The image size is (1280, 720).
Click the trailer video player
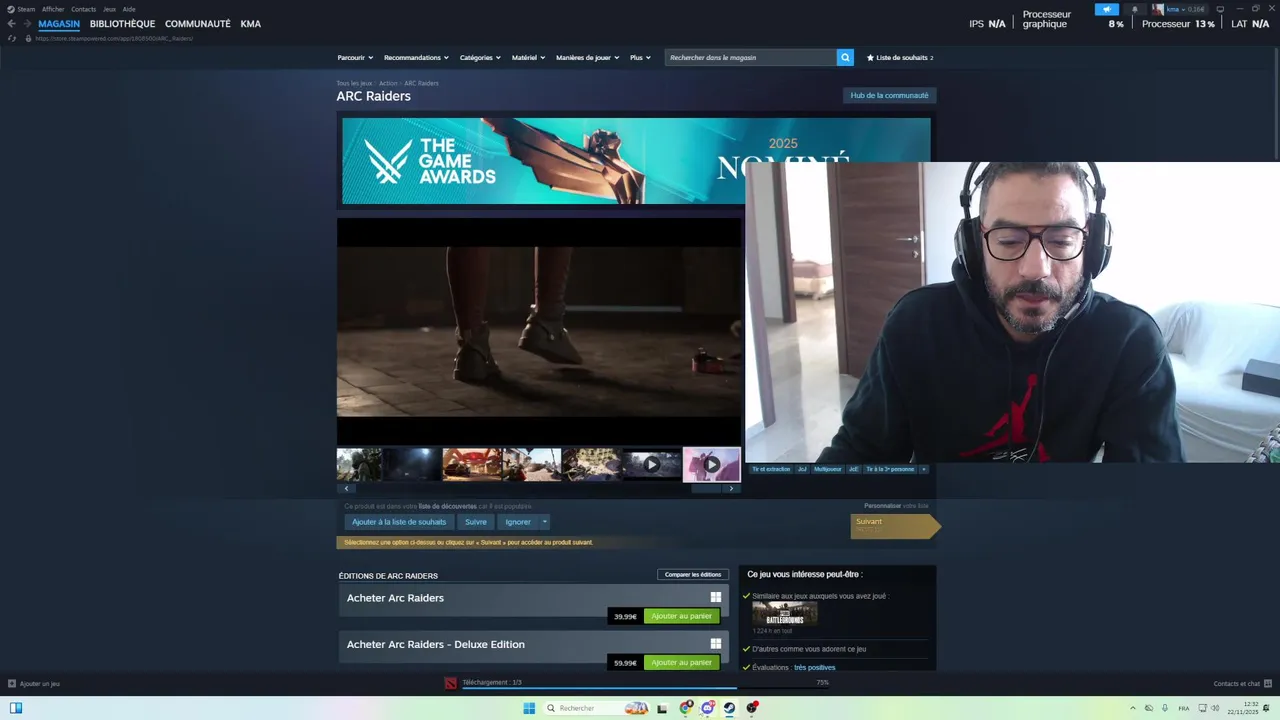coord(539,331)
